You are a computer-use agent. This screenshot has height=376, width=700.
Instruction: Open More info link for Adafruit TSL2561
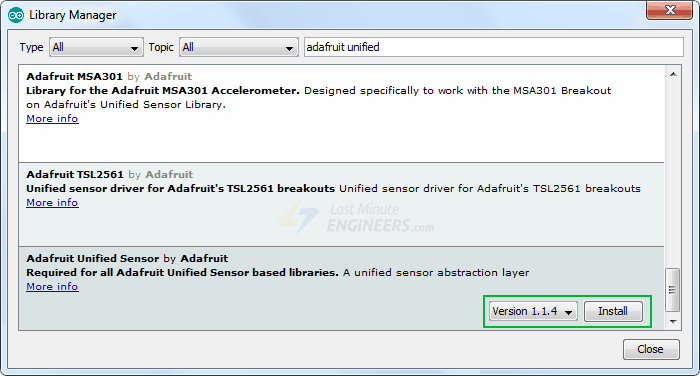pyautogui.click(x=52, y=203)
